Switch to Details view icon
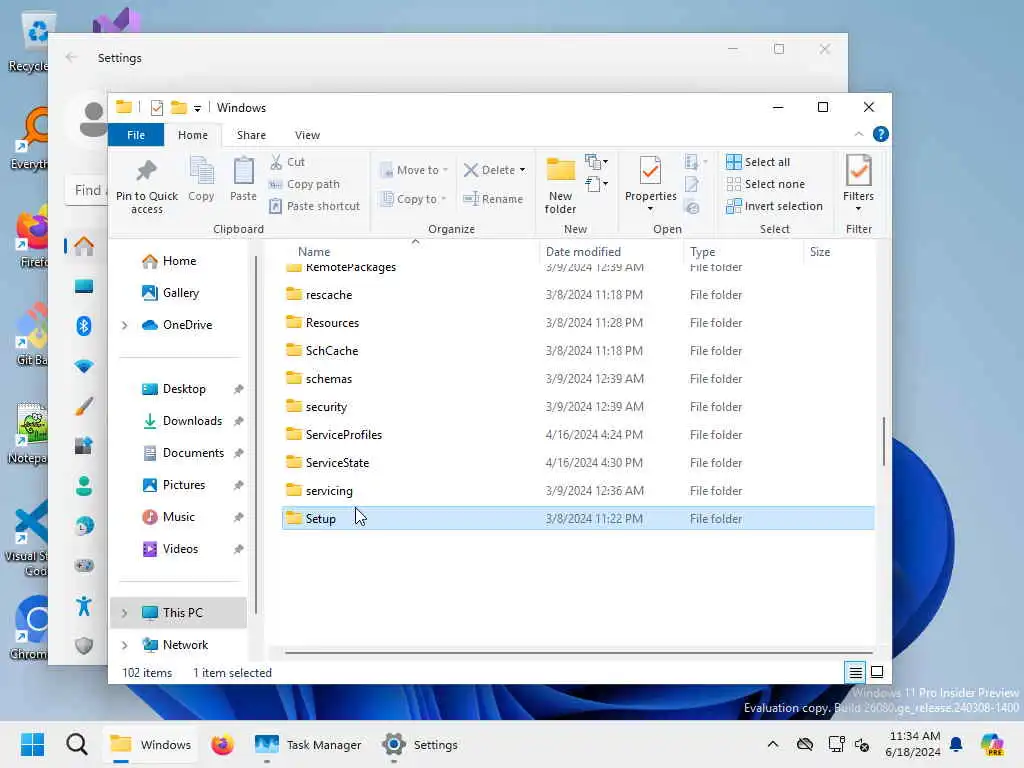The width and height of the screenshot is (1024, 768). 855,672
